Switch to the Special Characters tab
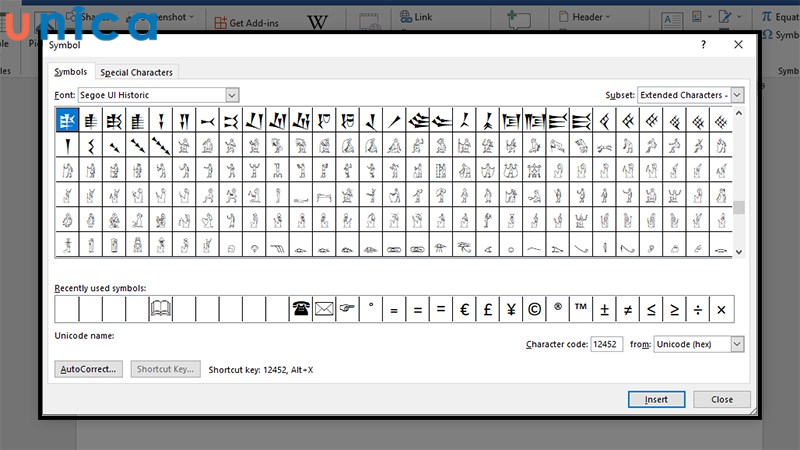800x450 pixels. point(136,72)
